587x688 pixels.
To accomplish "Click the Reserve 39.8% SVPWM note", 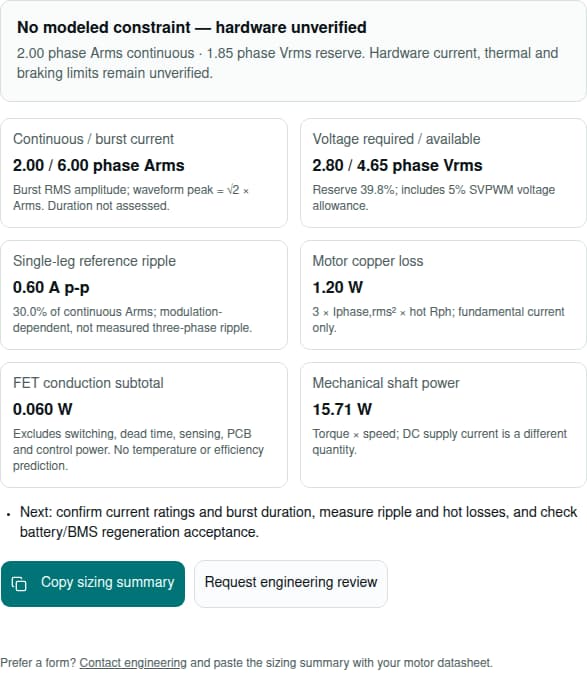I will point(433,197).
